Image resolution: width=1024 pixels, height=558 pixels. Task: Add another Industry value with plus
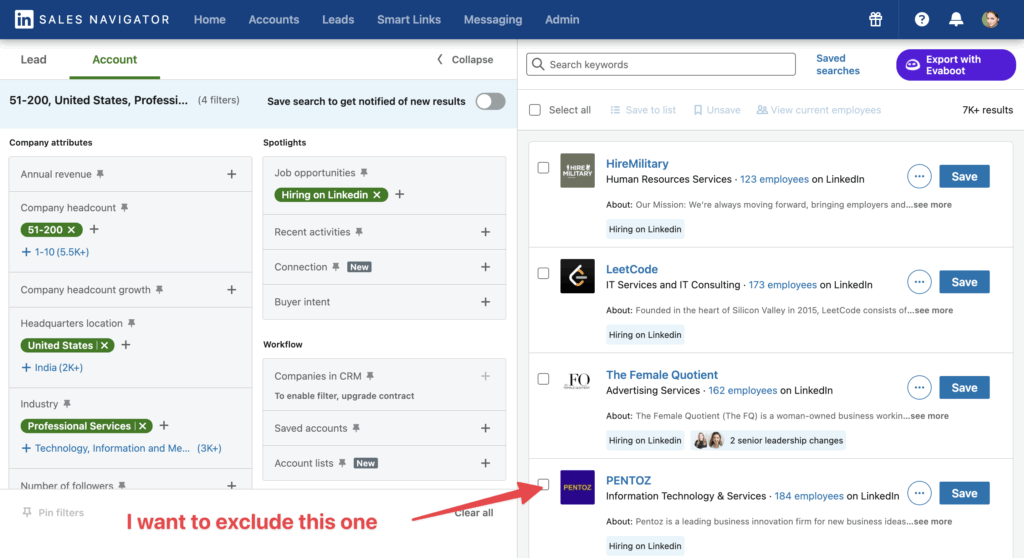click(x=164, y=425)
